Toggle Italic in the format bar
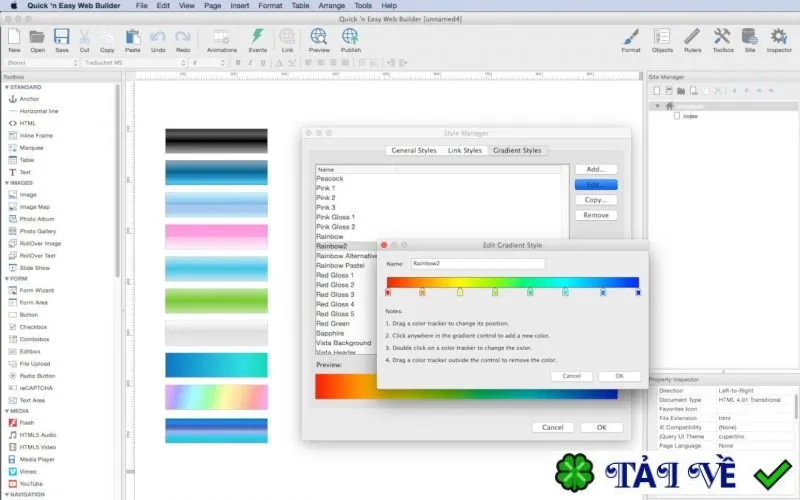Image resolution: width=800 pixels, height=500 pixels. (250, 63)
